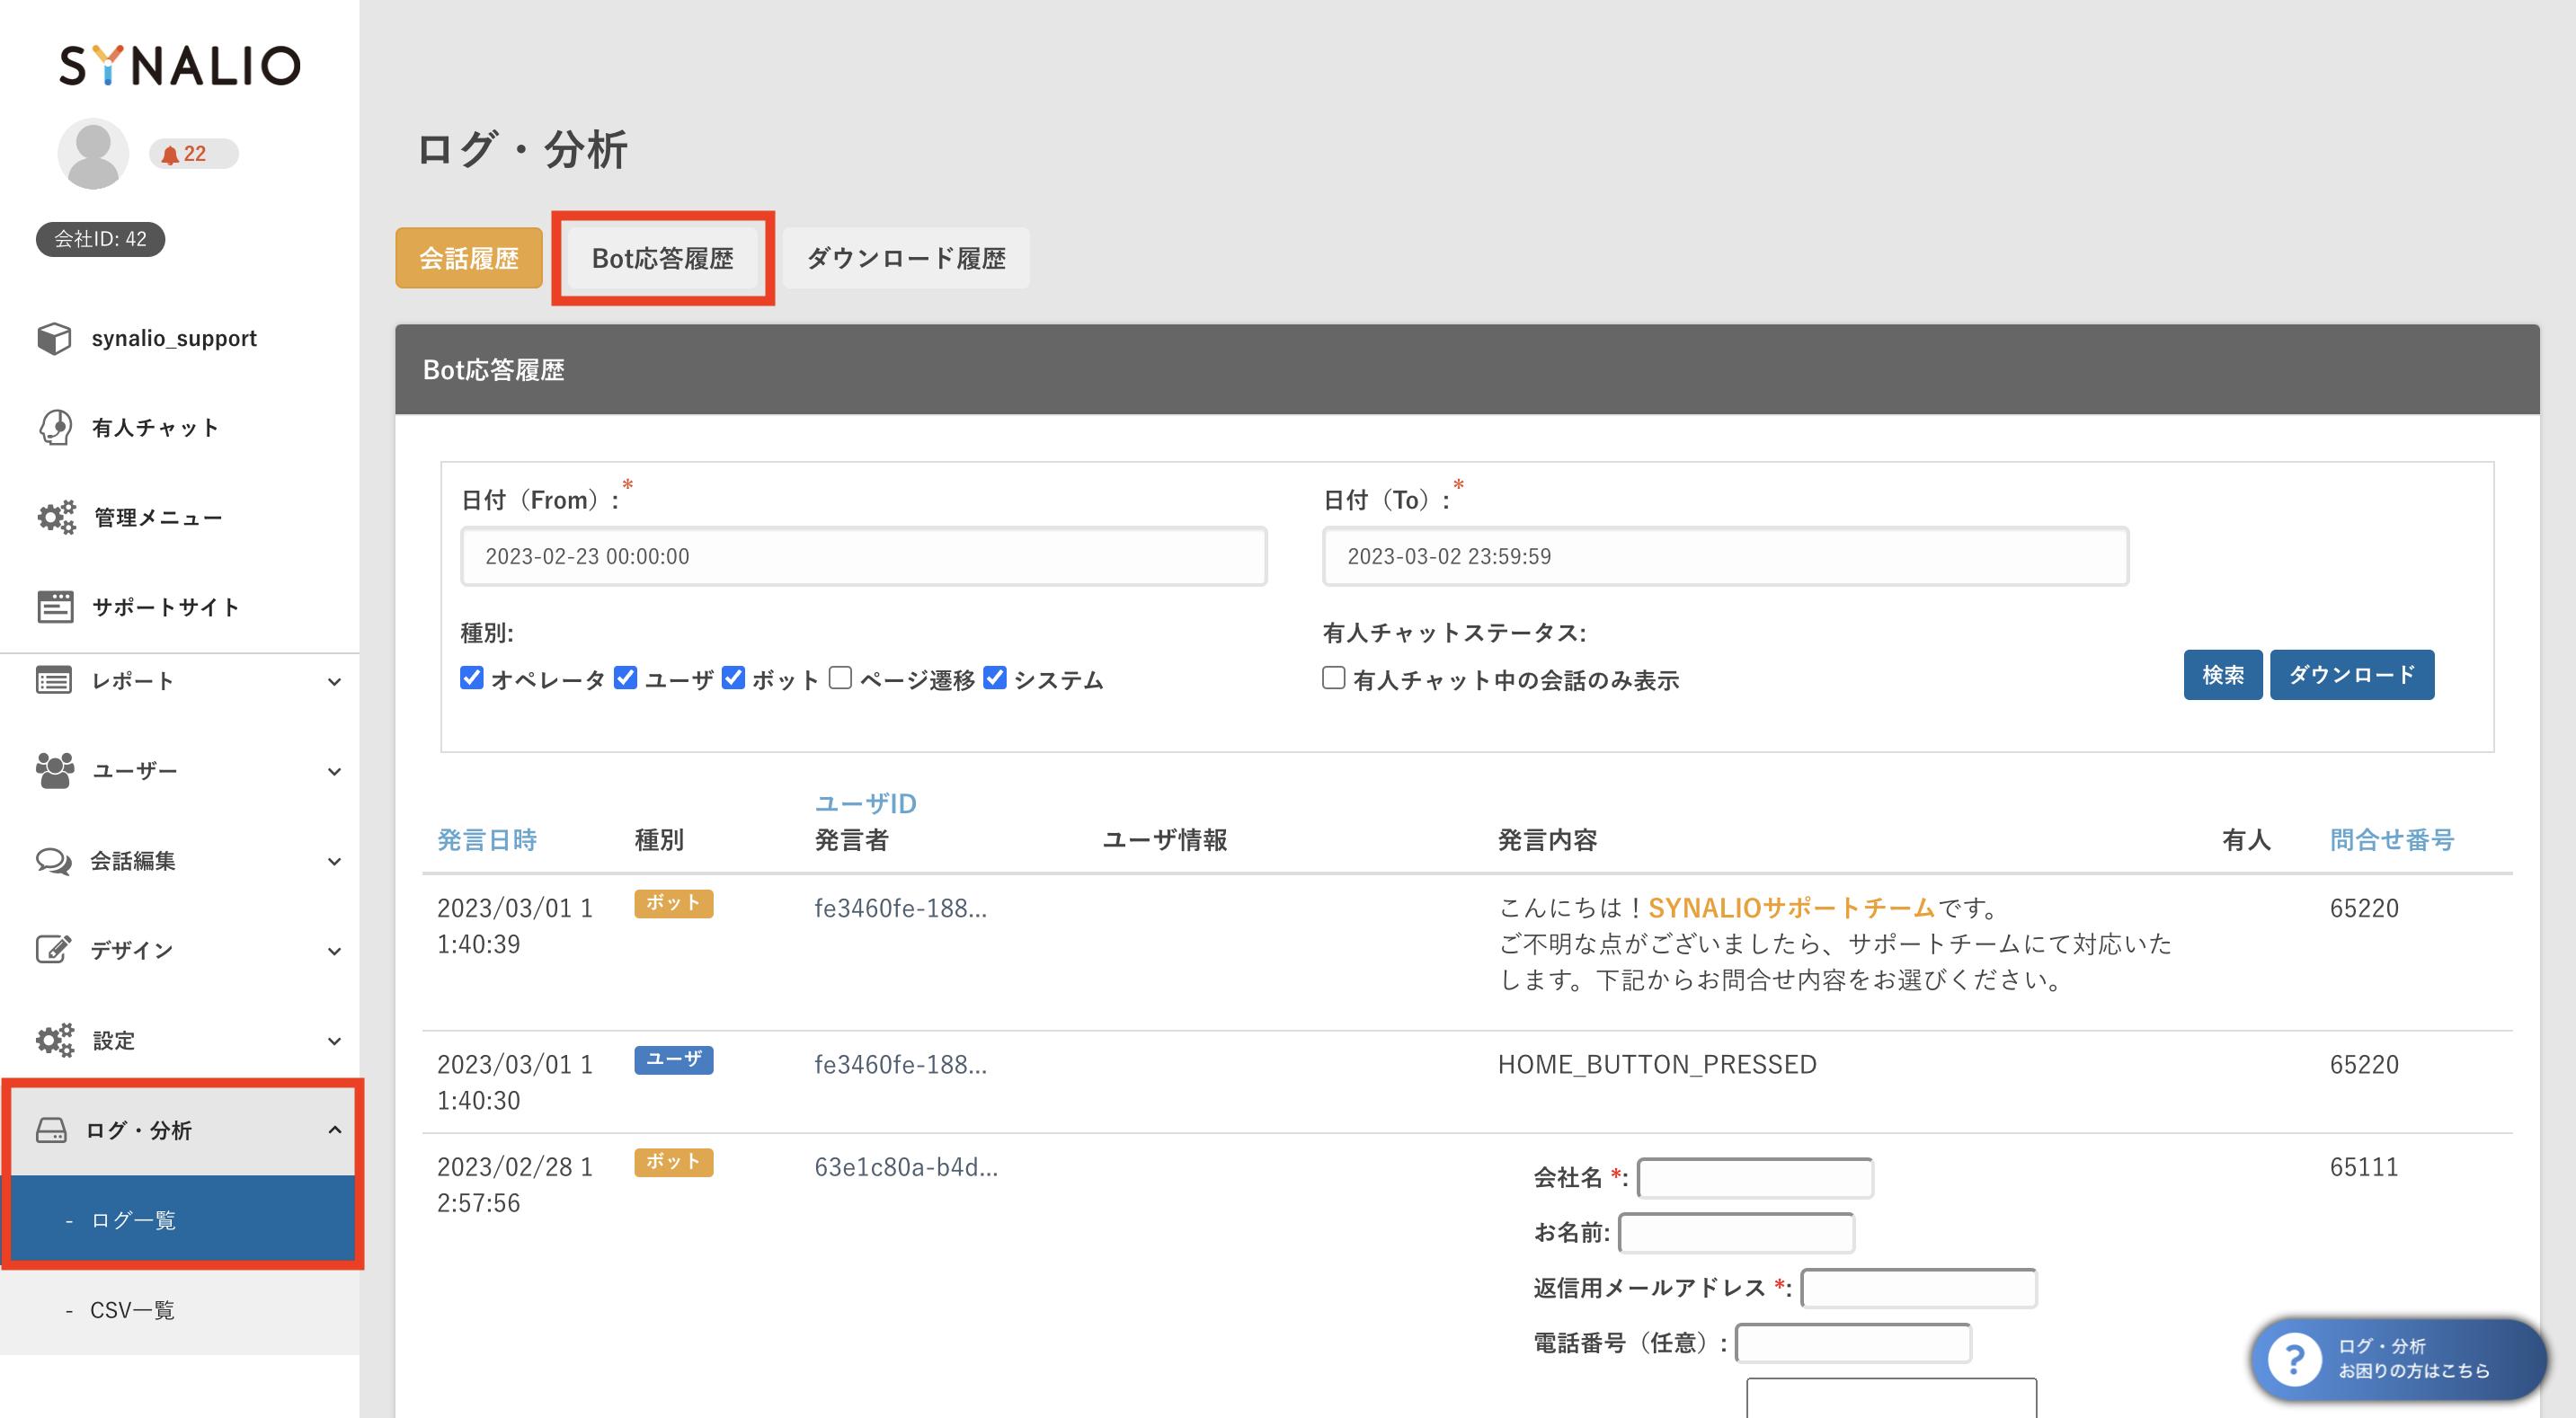Viewport: 2576px width, 1418px height.
Task: Expand the ユーザー menu chevron
Action: [335, 772]
